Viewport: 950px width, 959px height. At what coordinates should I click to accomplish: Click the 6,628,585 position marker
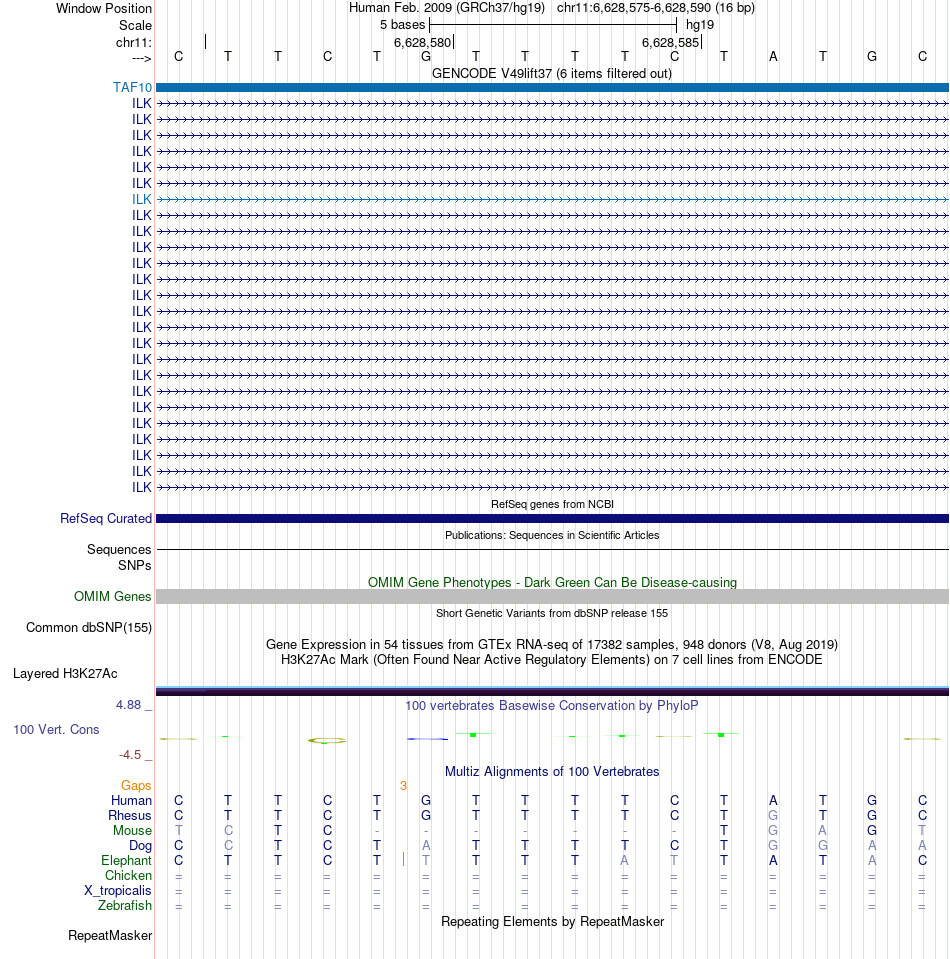[x=670, y=42]
